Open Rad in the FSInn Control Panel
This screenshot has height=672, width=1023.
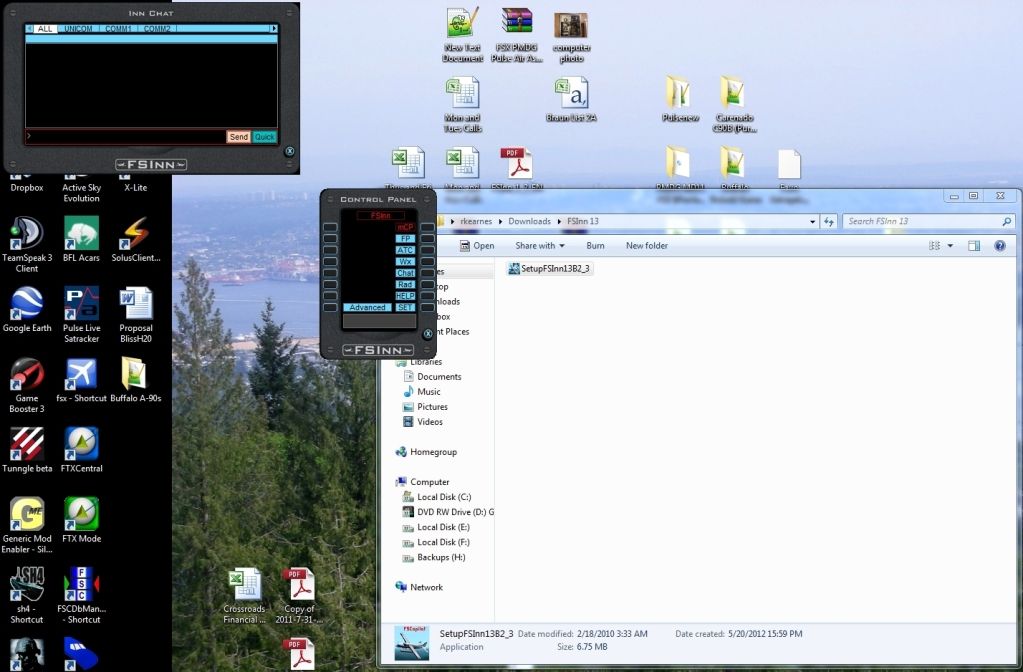click(405, 284)
